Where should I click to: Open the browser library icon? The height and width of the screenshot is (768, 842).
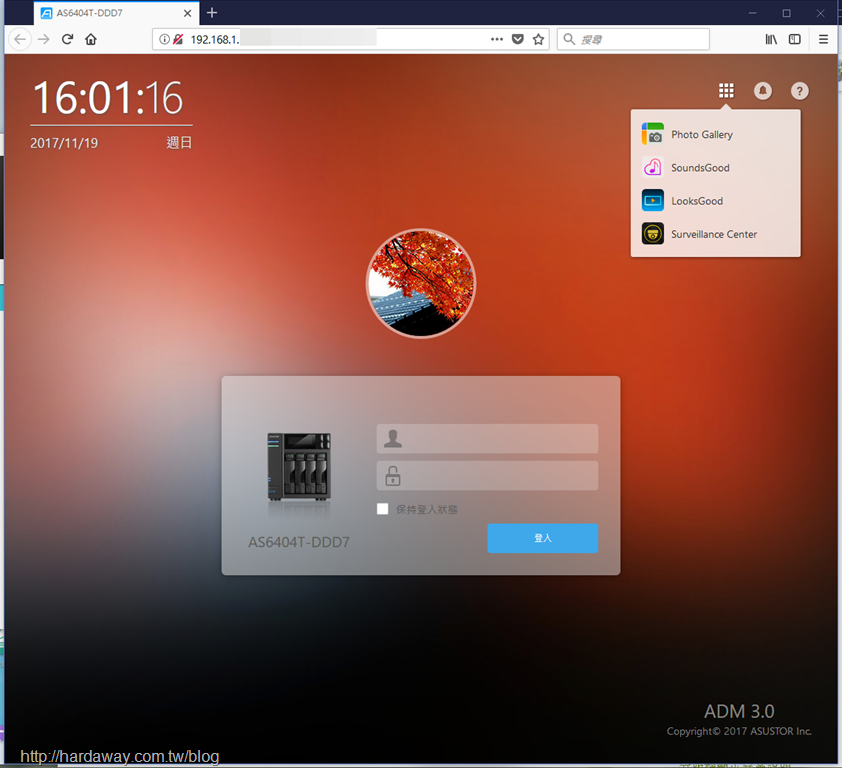(x=771, y=39)
